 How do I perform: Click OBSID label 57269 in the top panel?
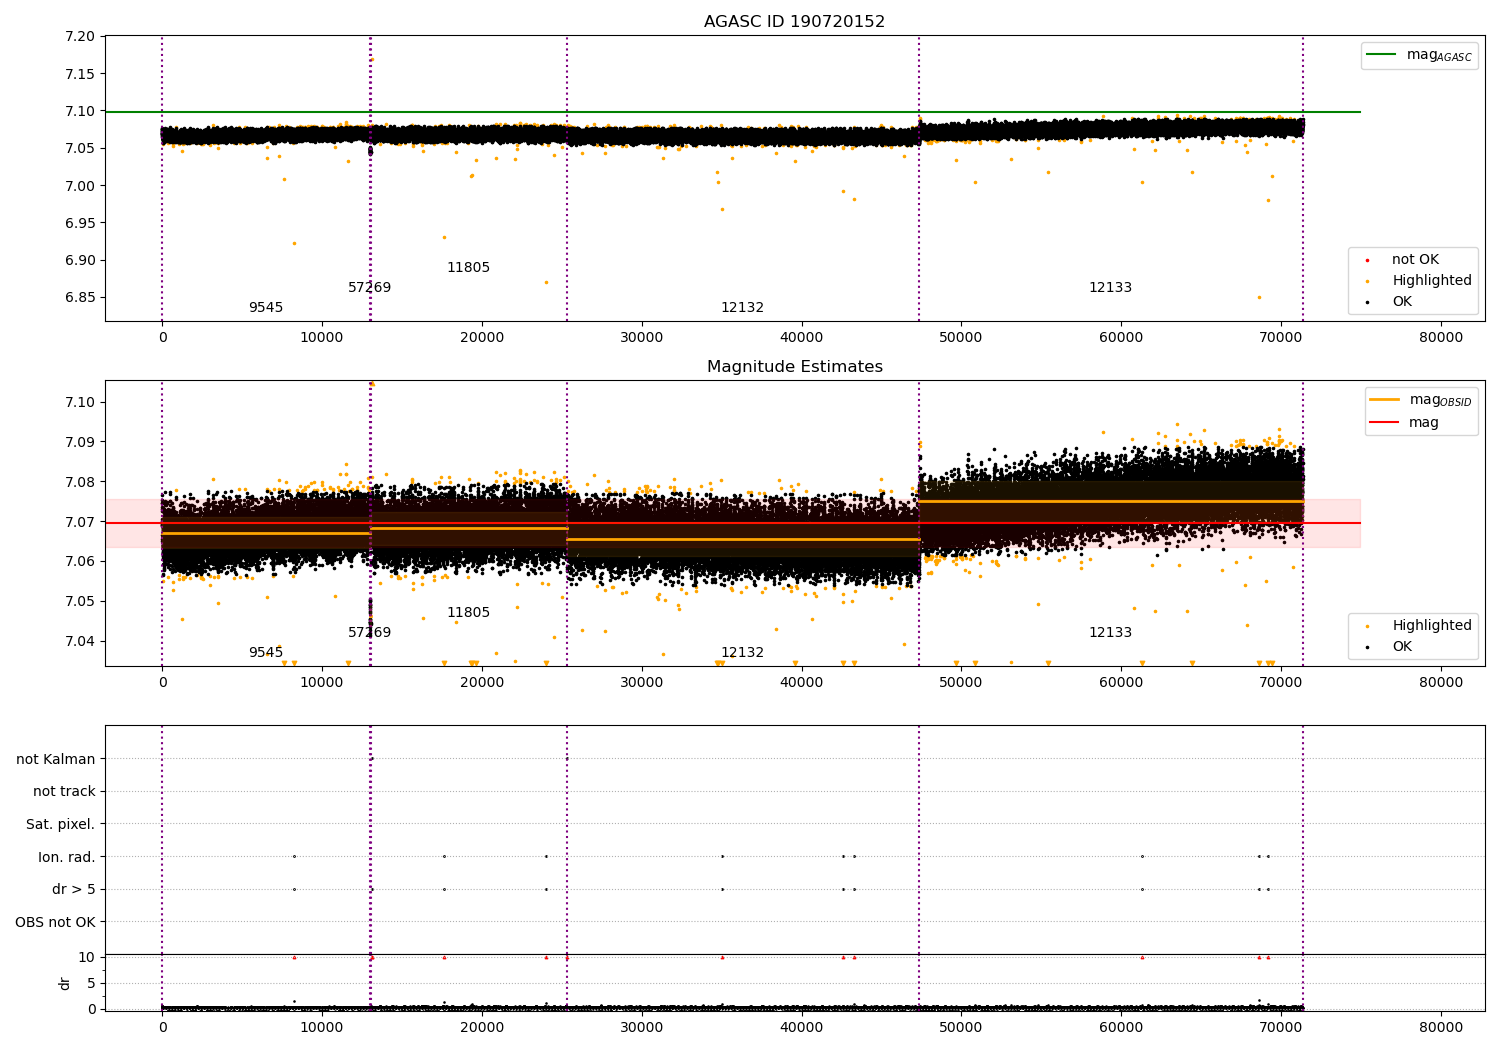370,288
